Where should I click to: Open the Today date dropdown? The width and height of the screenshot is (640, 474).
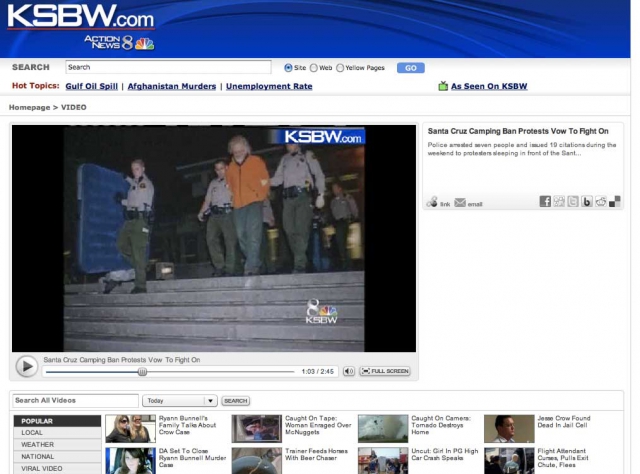coord(180,400)
